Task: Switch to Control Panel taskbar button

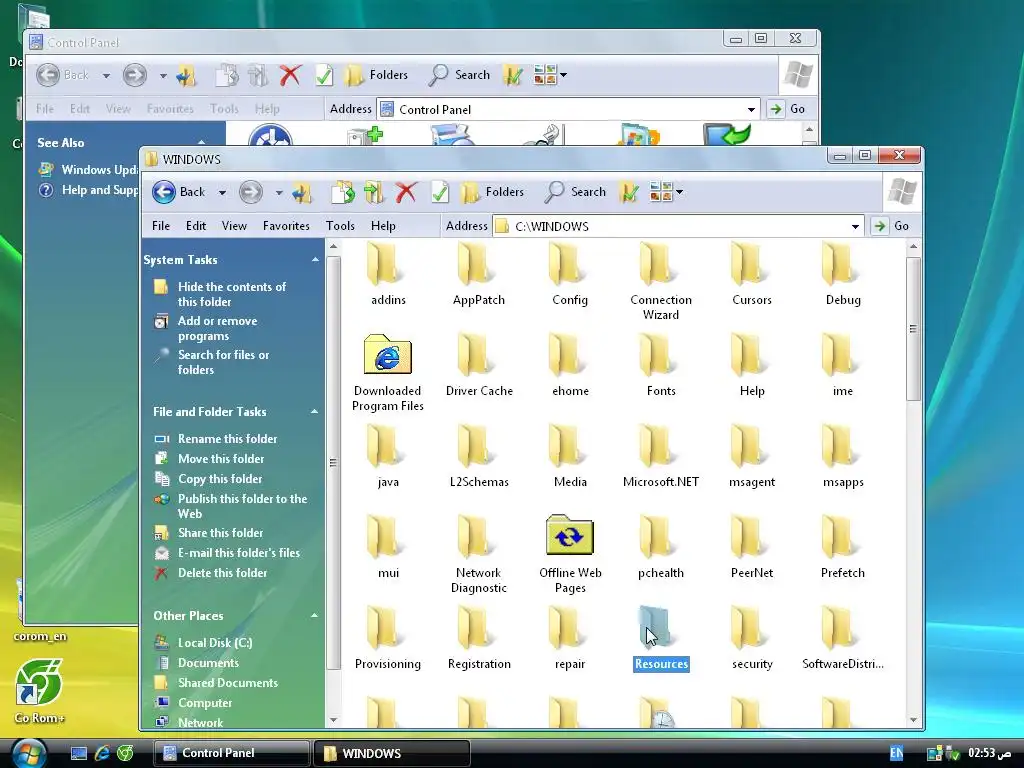Action: coord(231,753)
